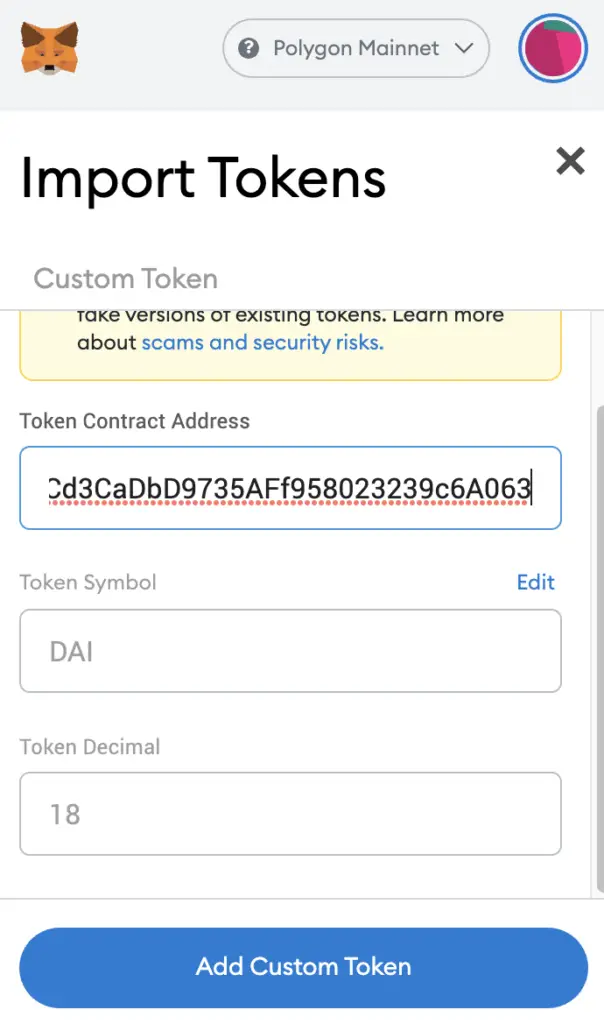
Task: Select the Custom Token tab
Action: tap(125, 279)
